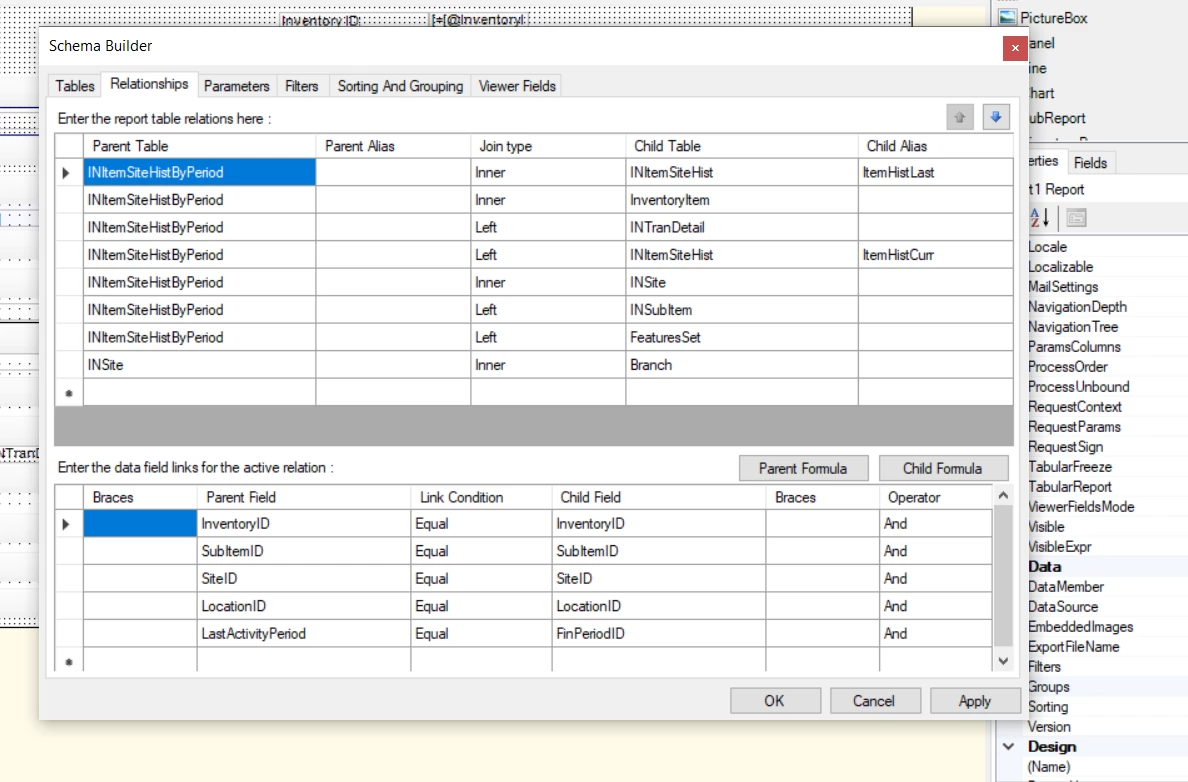This screenshot has height=782, width=1188.
Task: Click the property pages icon beside A-Z
Action: tap(1076, 218)
